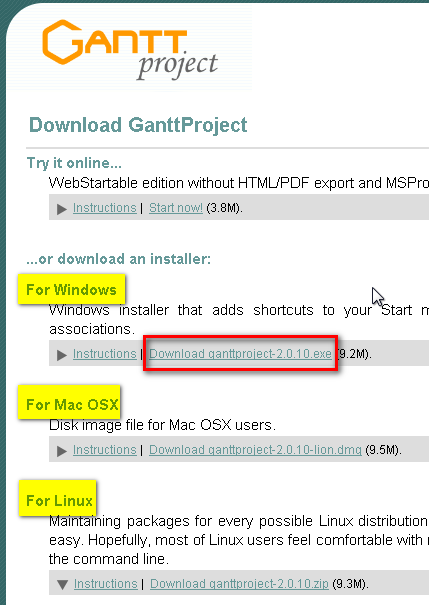Select the For Linux heading
This screenshot has width=429, height=605.
(x=59, y=500)
